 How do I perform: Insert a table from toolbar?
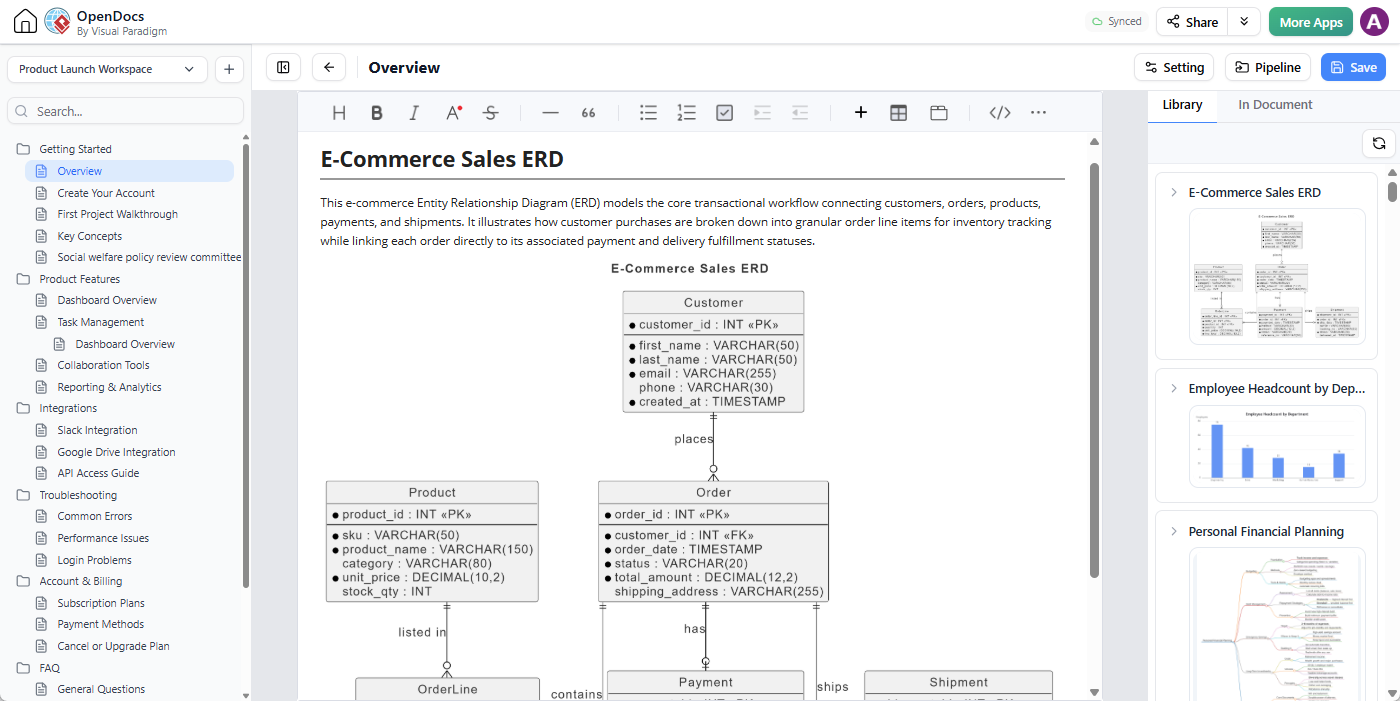pos(898,113)
